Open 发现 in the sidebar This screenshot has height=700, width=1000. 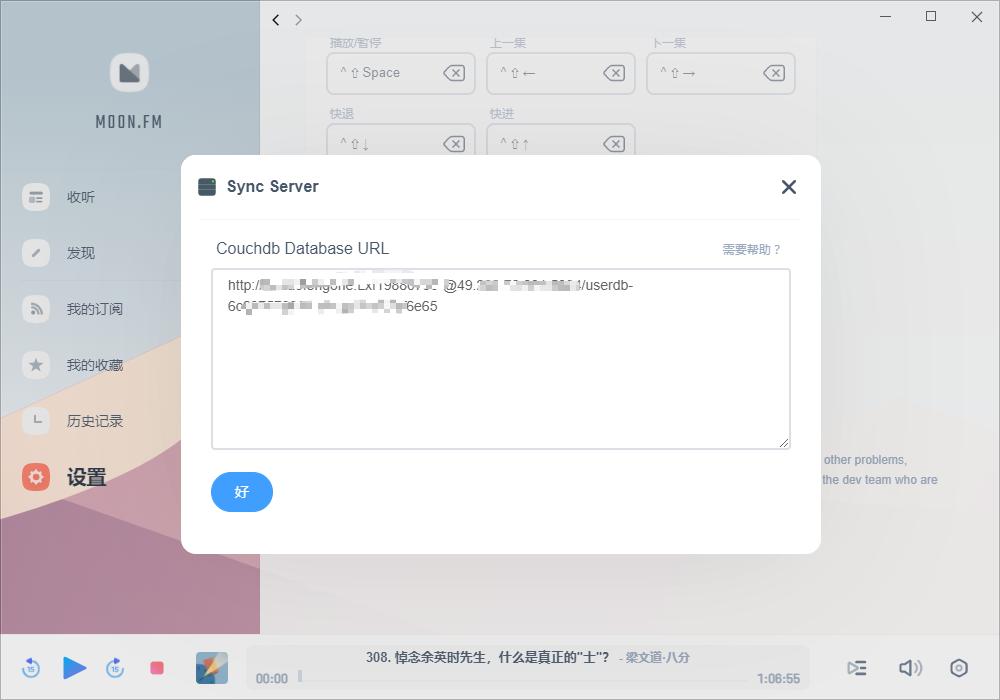pos(80,253)
